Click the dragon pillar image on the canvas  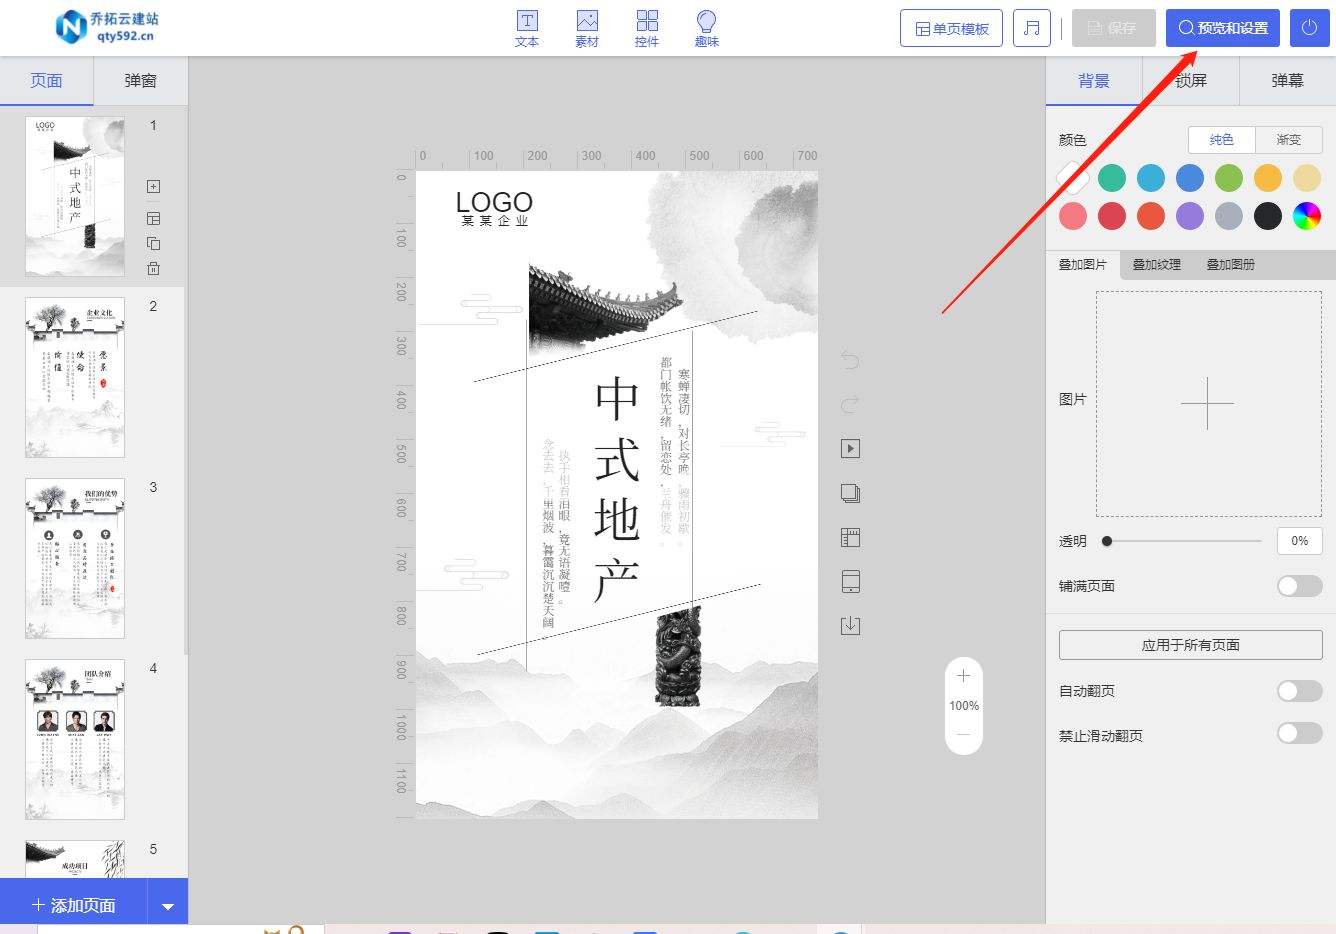[678, 654]
